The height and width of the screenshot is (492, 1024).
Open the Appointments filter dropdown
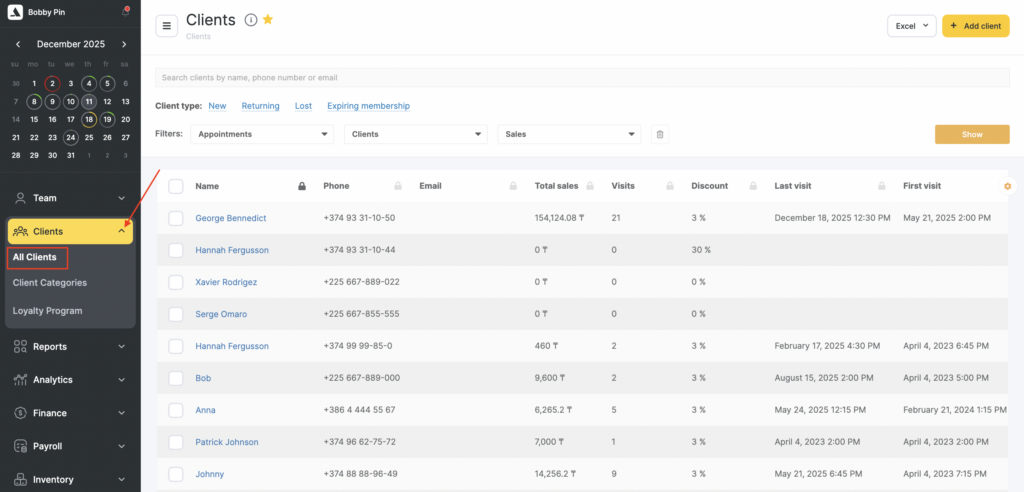point(262,134)
